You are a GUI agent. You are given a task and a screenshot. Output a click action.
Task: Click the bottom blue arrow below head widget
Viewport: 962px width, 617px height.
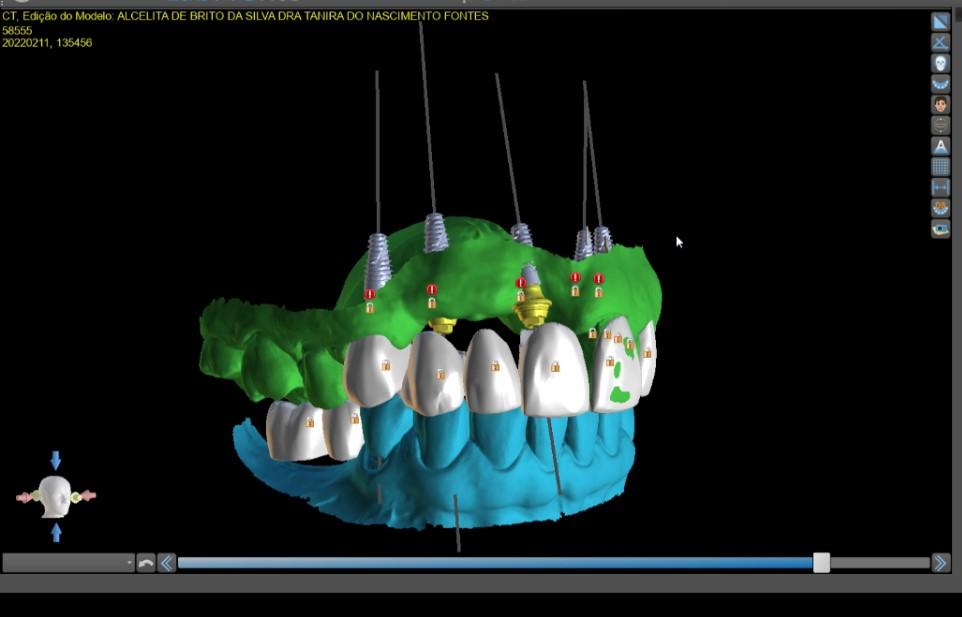56,532
